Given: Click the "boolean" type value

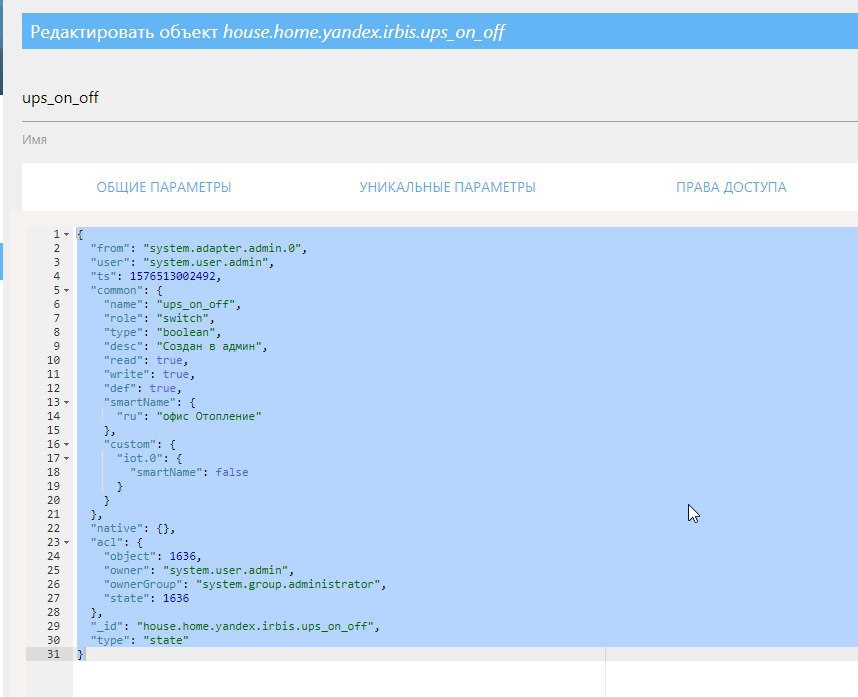Looking at the screenshot, I should pyautogui.click(x=186, y=332).
